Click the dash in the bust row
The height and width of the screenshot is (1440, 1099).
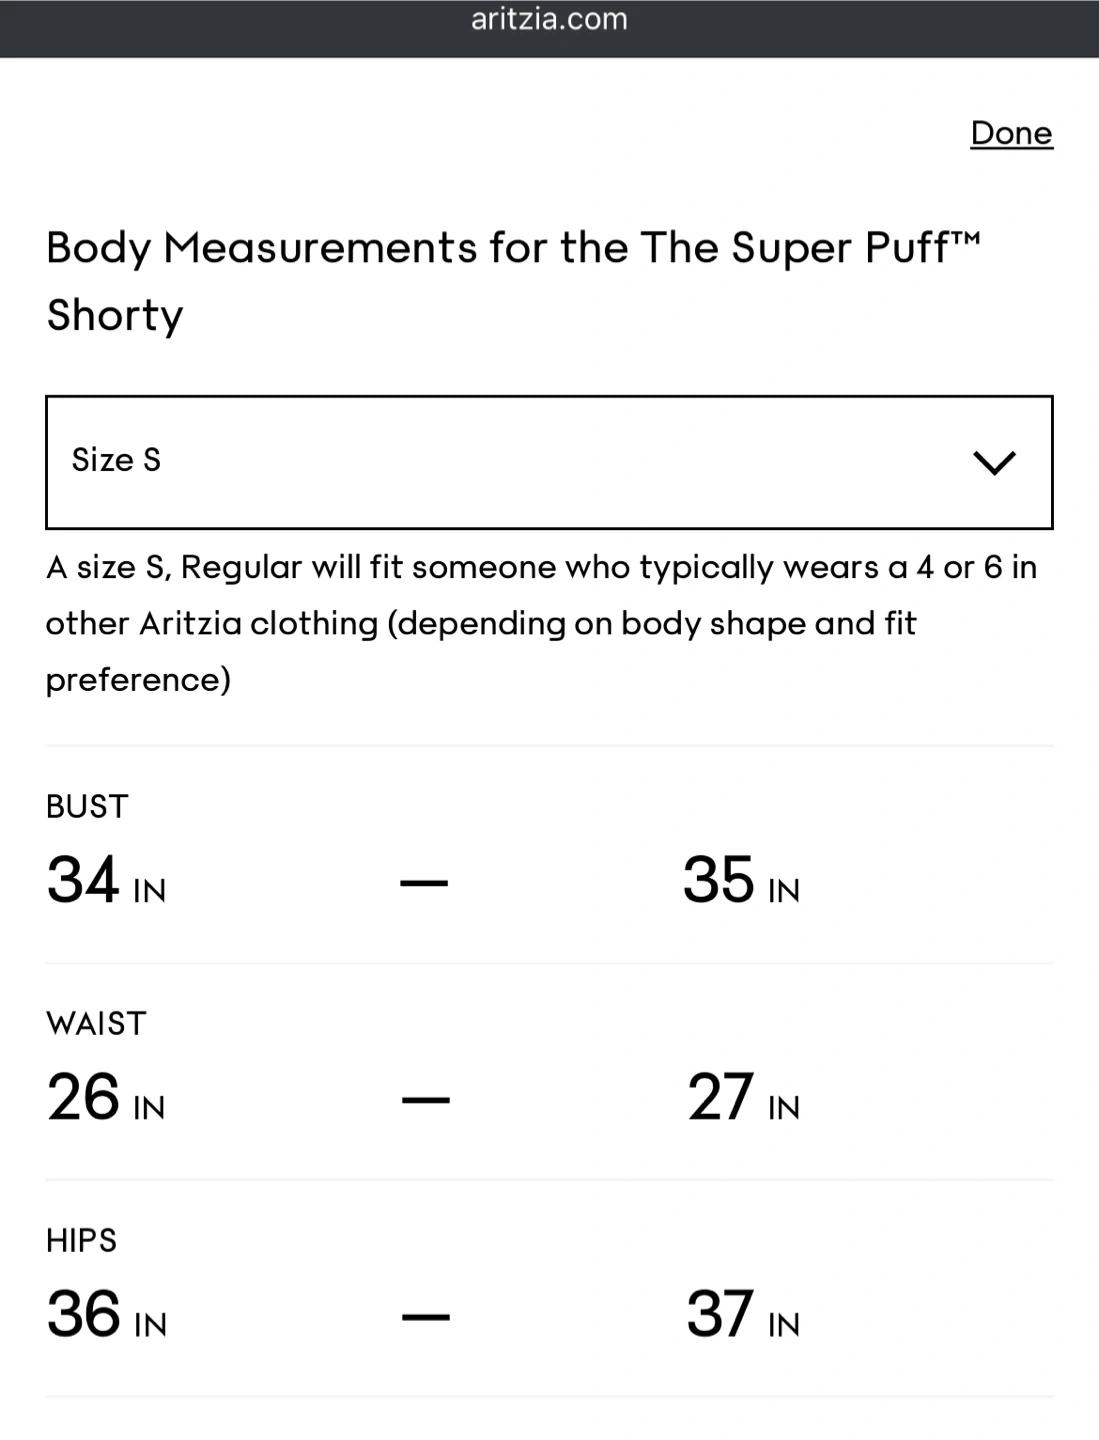pos(424,884)
